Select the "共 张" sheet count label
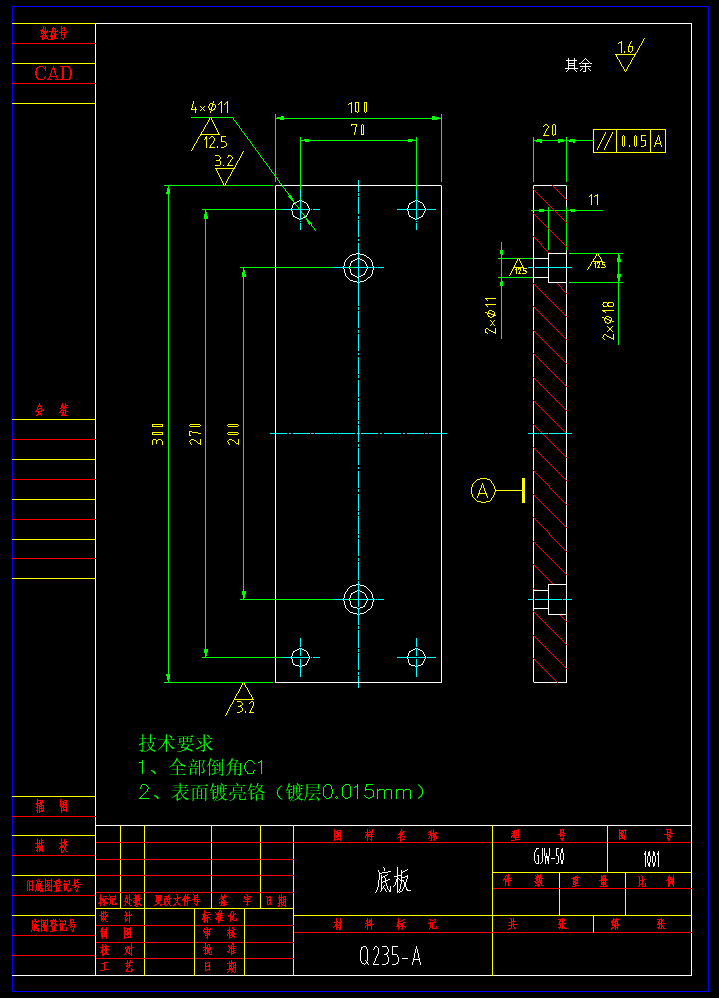This screenshot has height=998, width=719. [x=538, y=924]
